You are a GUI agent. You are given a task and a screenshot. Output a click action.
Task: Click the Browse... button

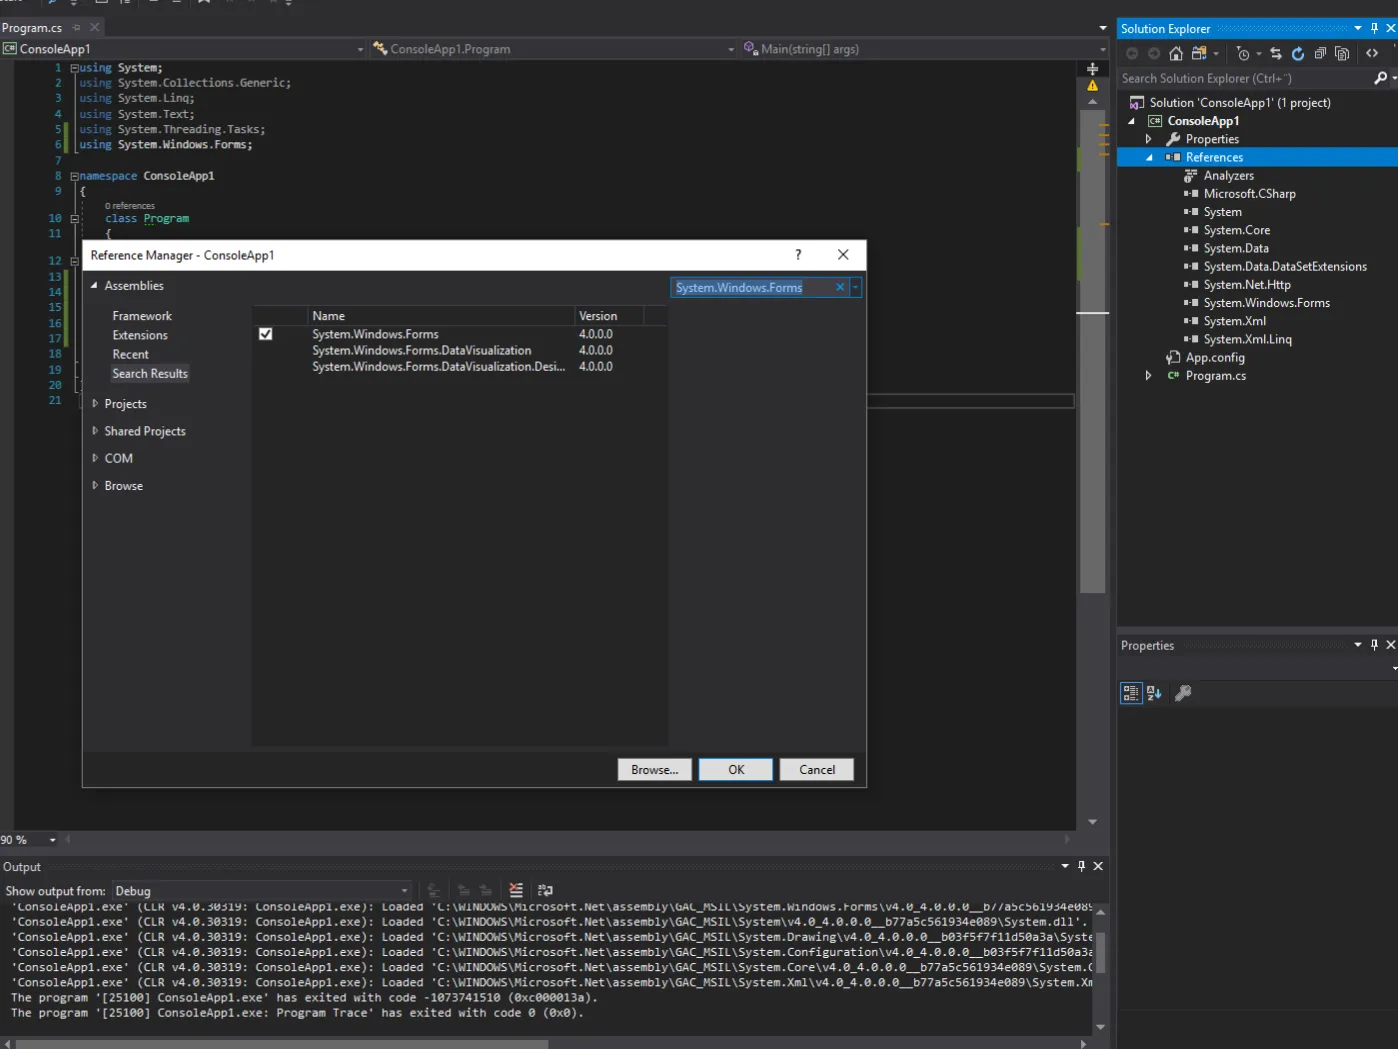[x=654, y=770]
